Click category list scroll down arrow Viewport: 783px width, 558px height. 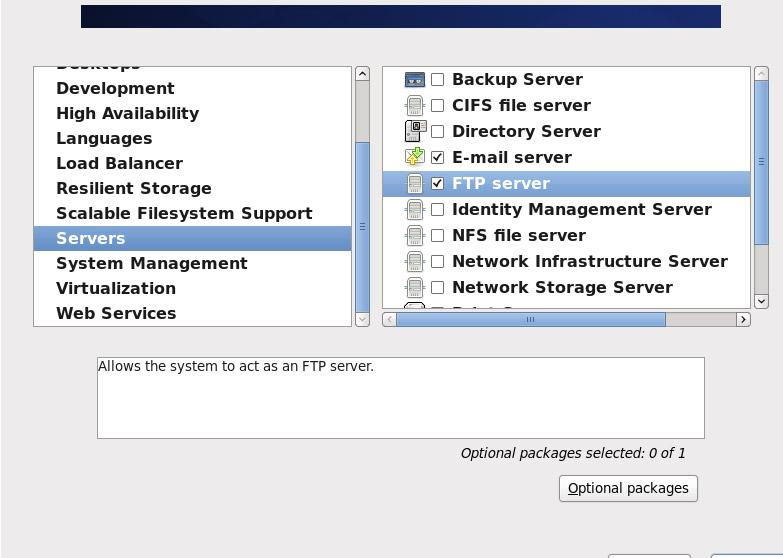[x=363, y=319]
